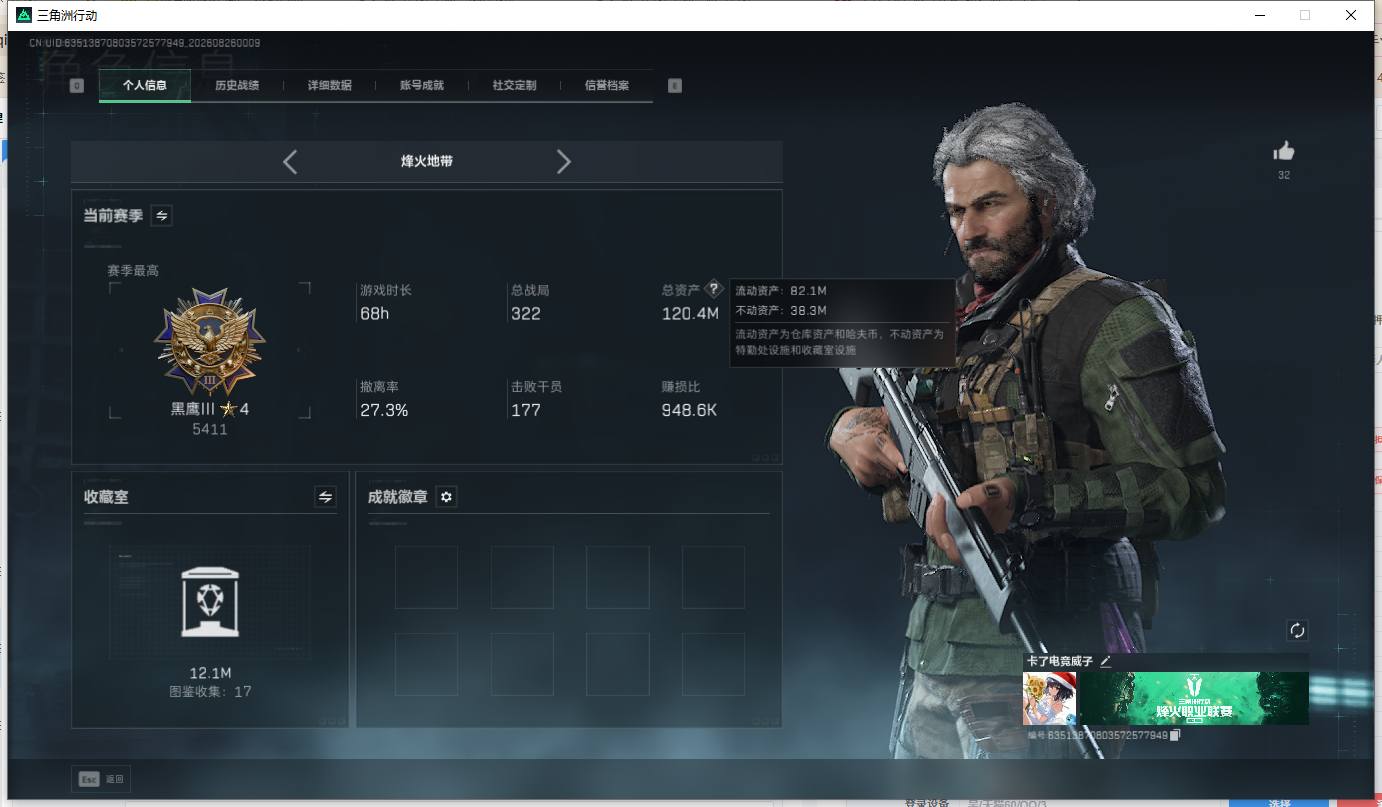Viewport: 1382px width, 807px height.
Task: Click the 27.3% 撤离率 value
Action: [384, 410]
